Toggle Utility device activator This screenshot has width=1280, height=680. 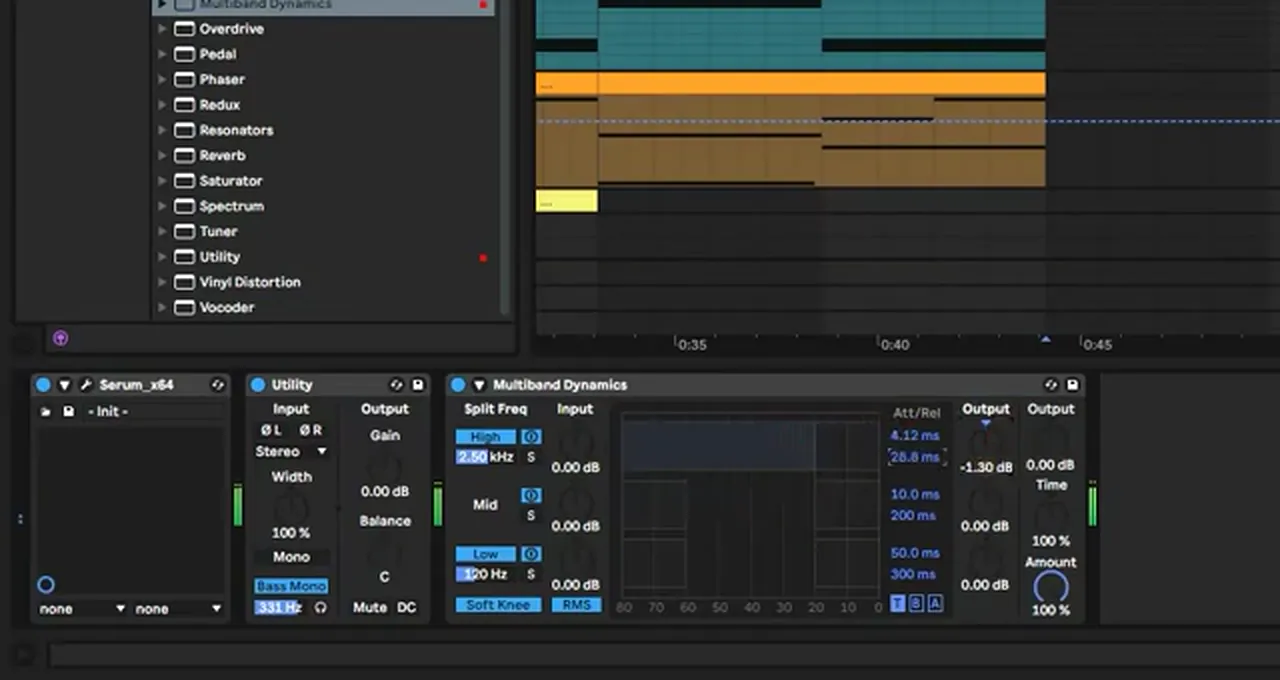click(258, 385)
